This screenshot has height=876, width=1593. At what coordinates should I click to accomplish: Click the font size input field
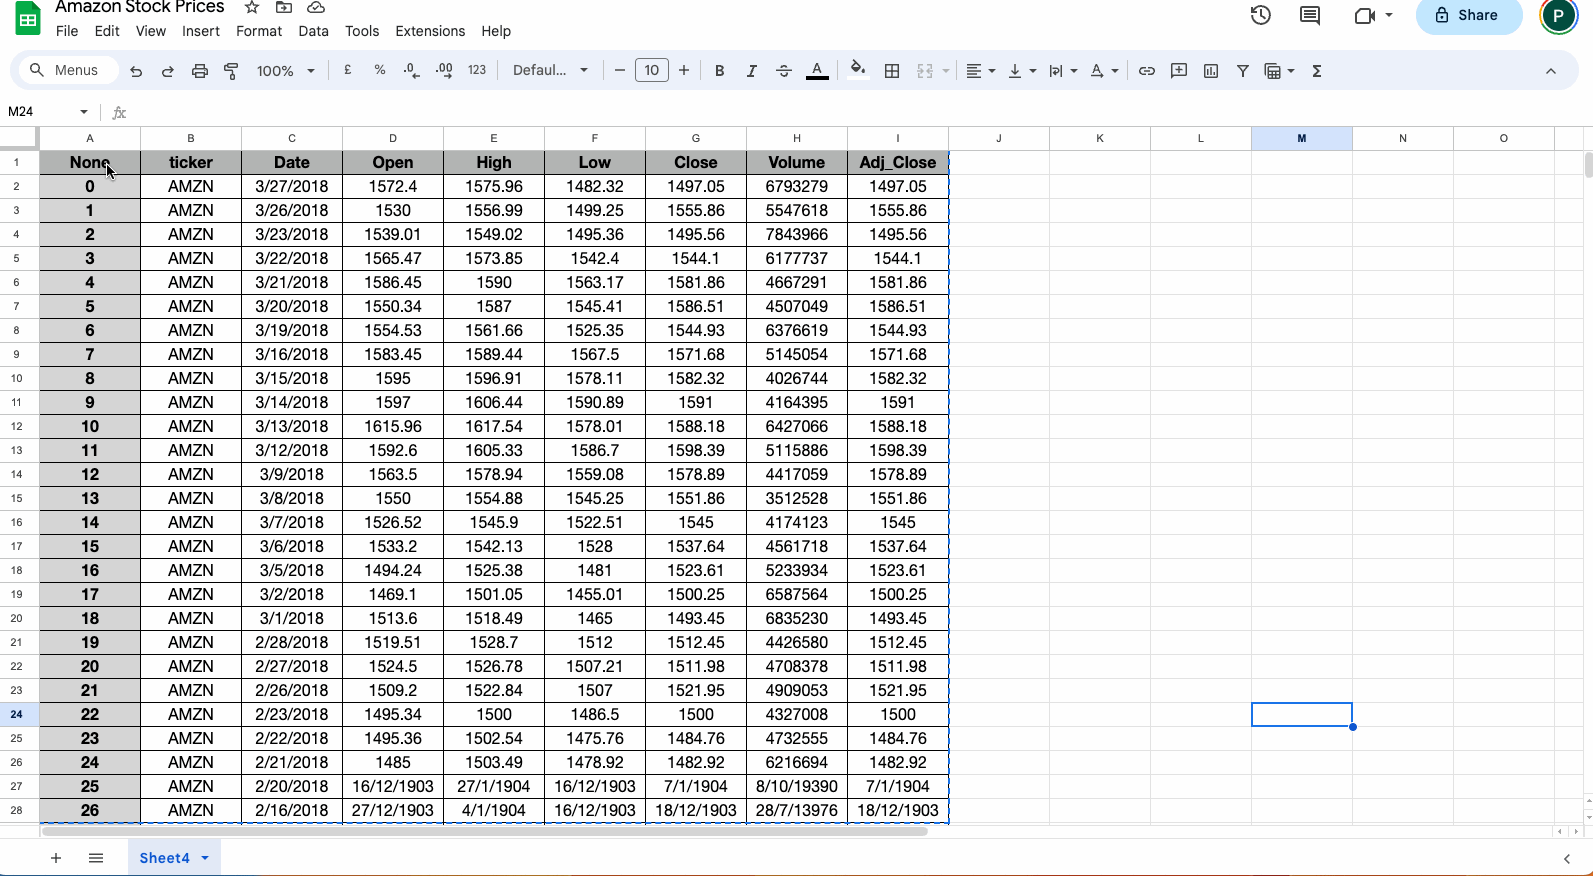[651, 71]
